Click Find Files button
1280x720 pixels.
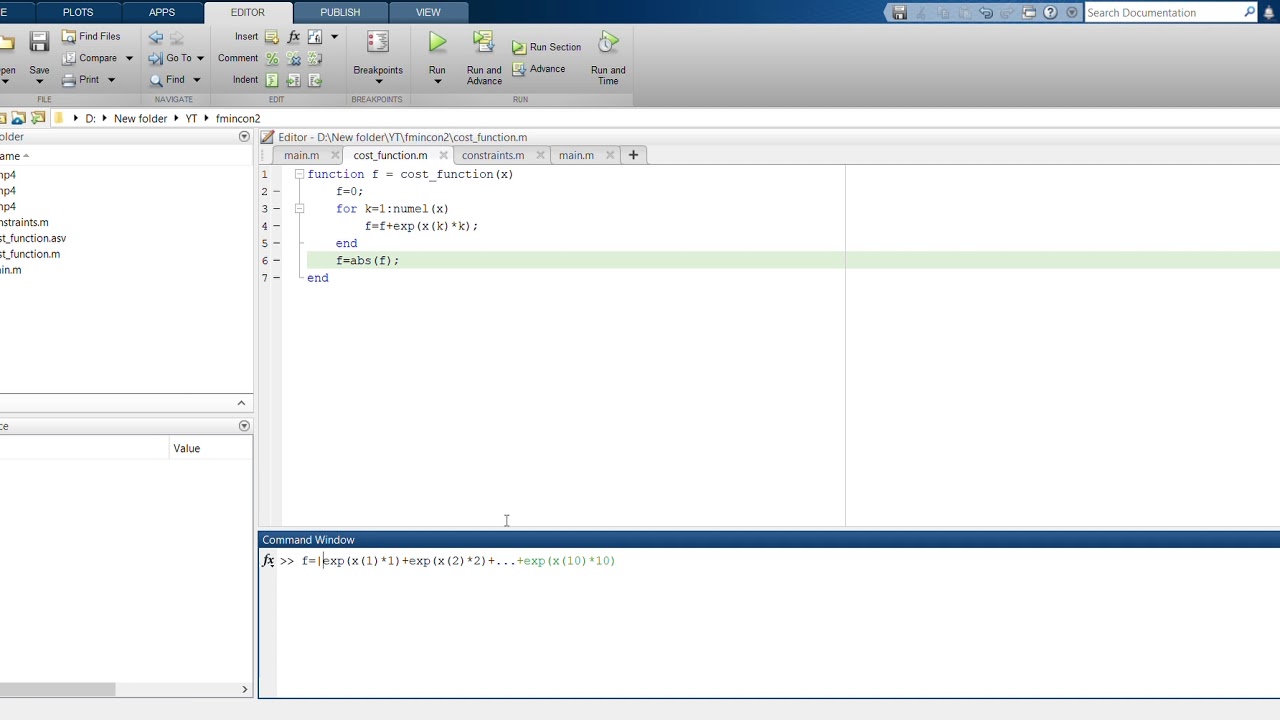pos(91,36)
